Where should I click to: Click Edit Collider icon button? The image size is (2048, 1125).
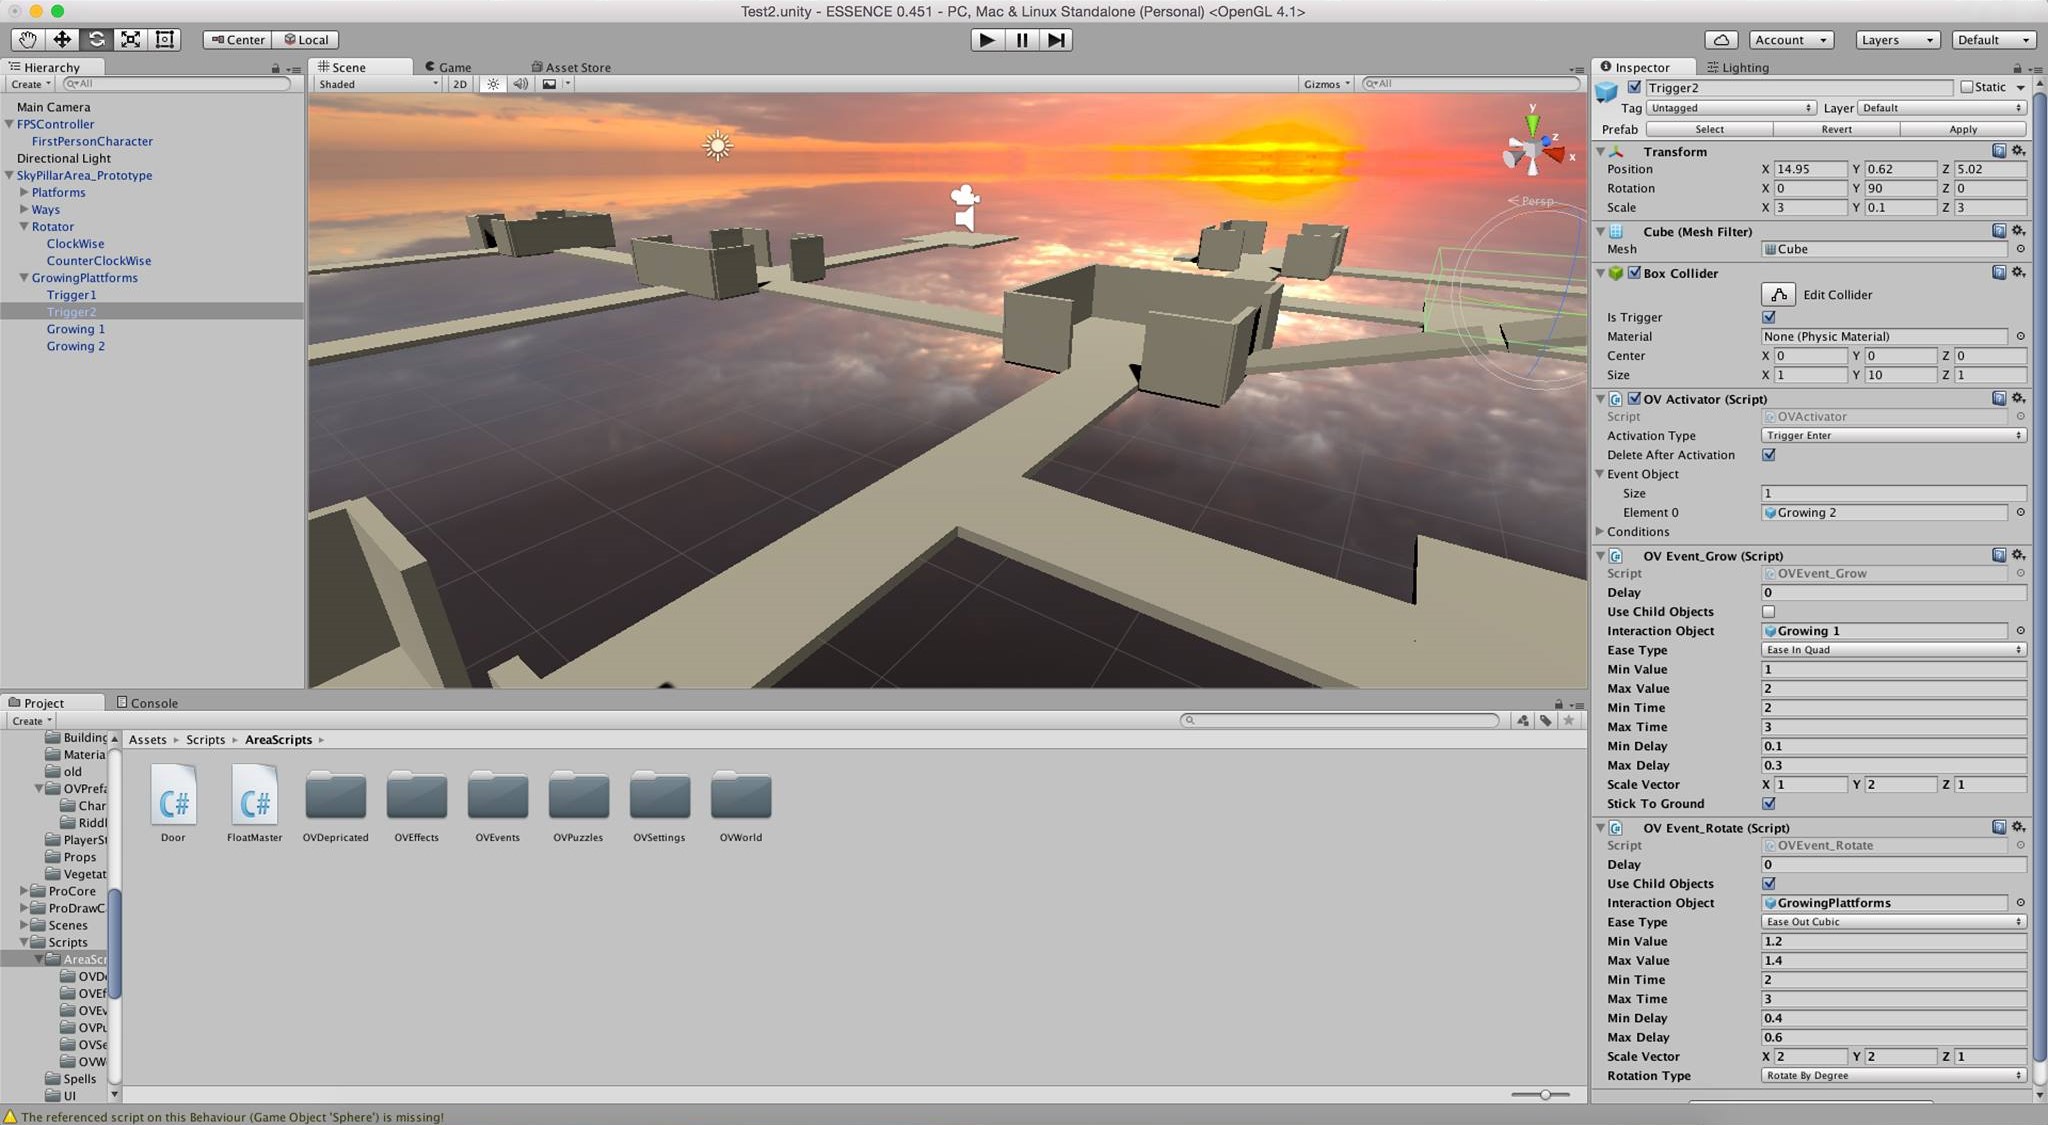[x=1778, y=294]
